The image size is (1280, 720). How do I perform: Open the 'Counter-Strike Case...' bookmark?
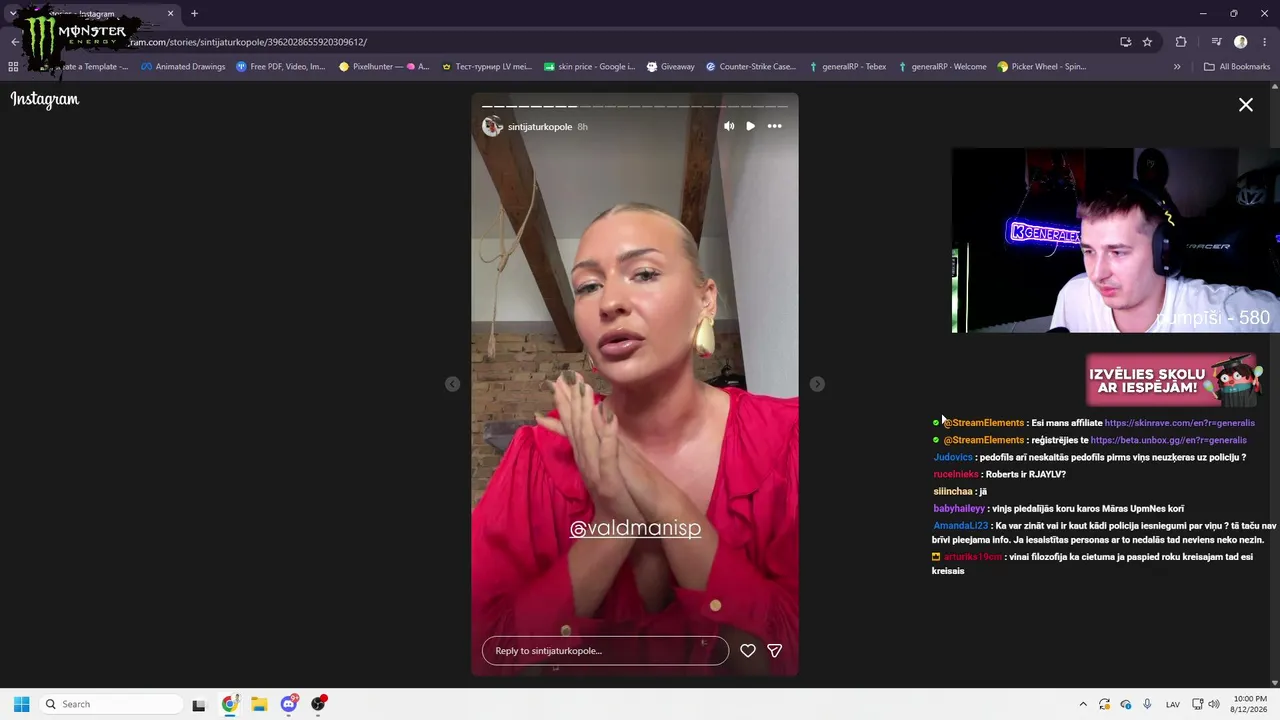751,67
